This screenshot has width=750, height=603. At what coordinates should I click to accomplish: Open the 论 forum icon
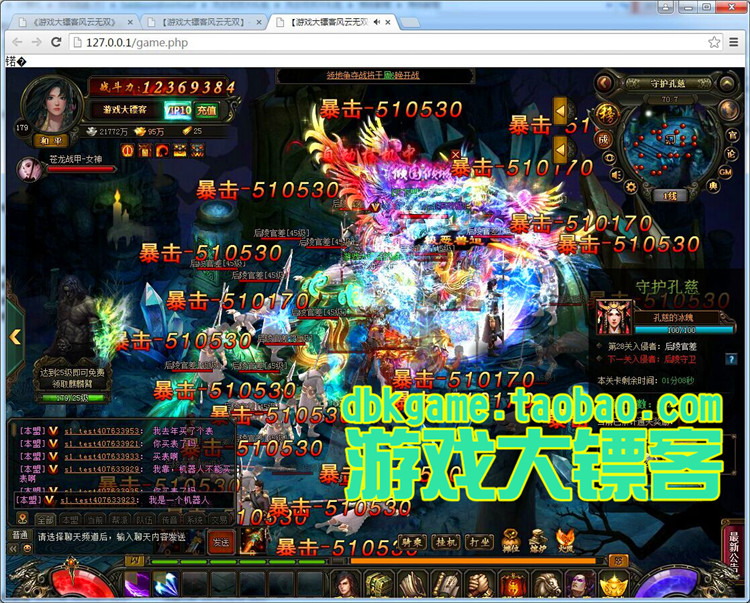coord(732,154)
